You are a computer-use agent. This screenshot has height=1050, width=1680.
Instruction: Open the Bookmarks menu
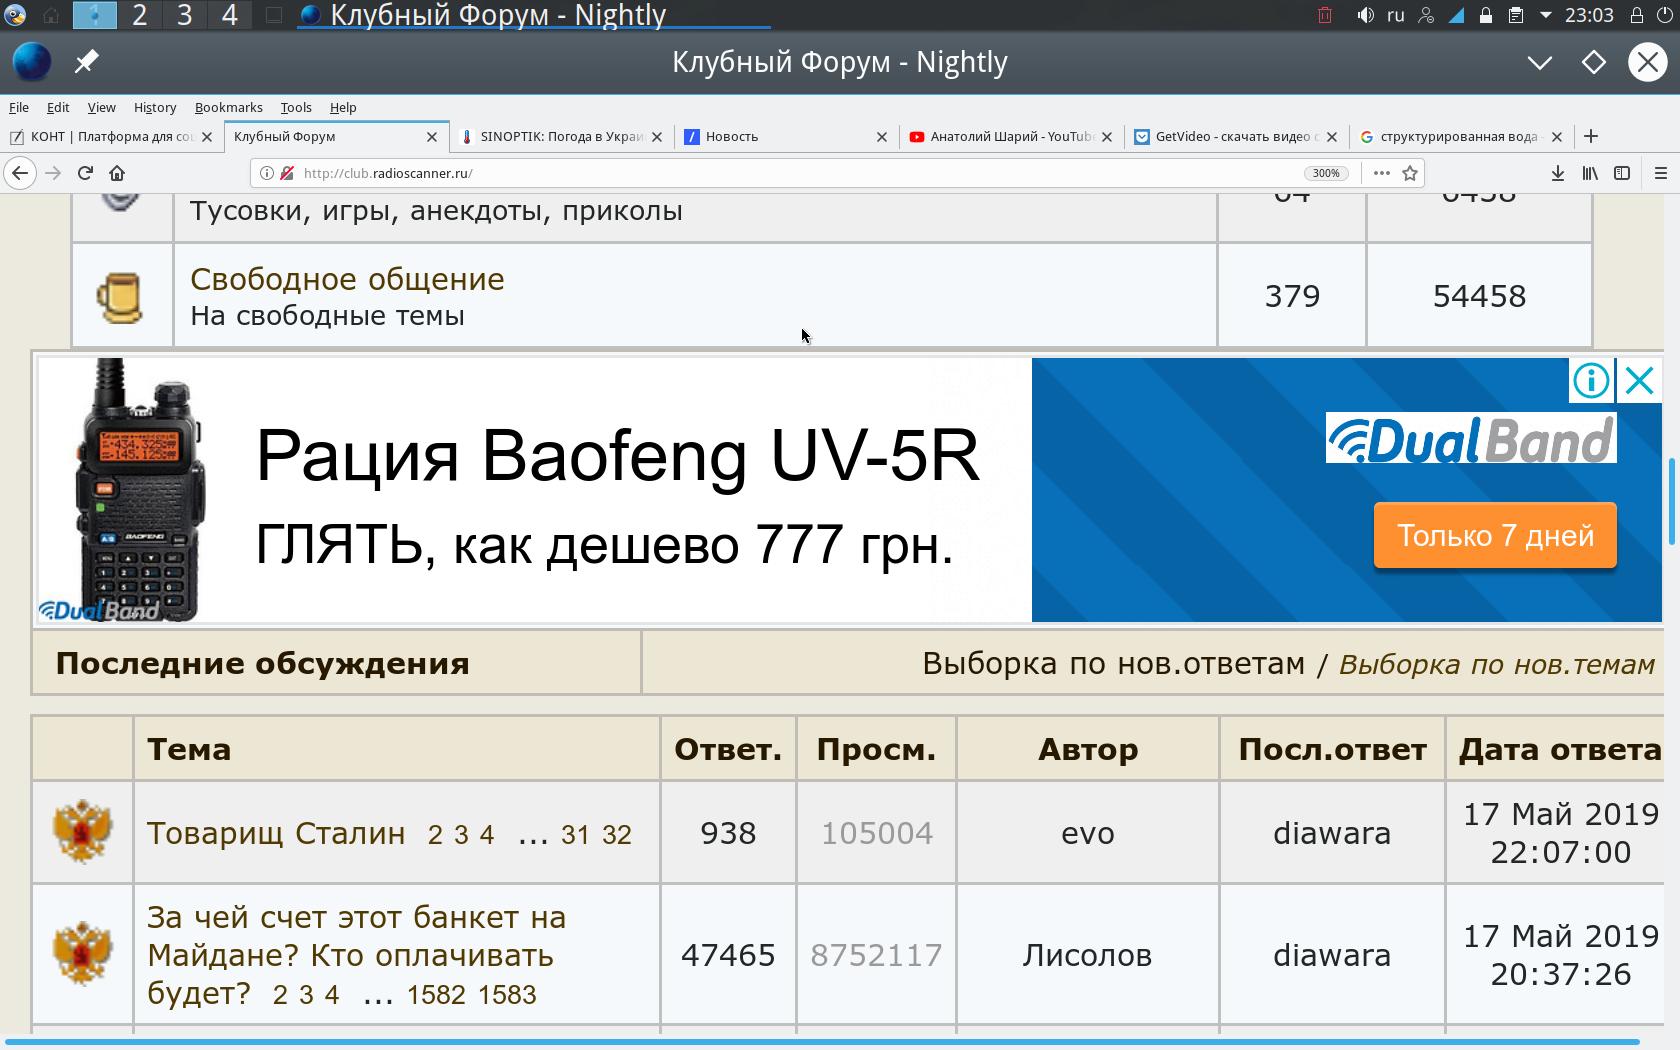pos(229,107)
